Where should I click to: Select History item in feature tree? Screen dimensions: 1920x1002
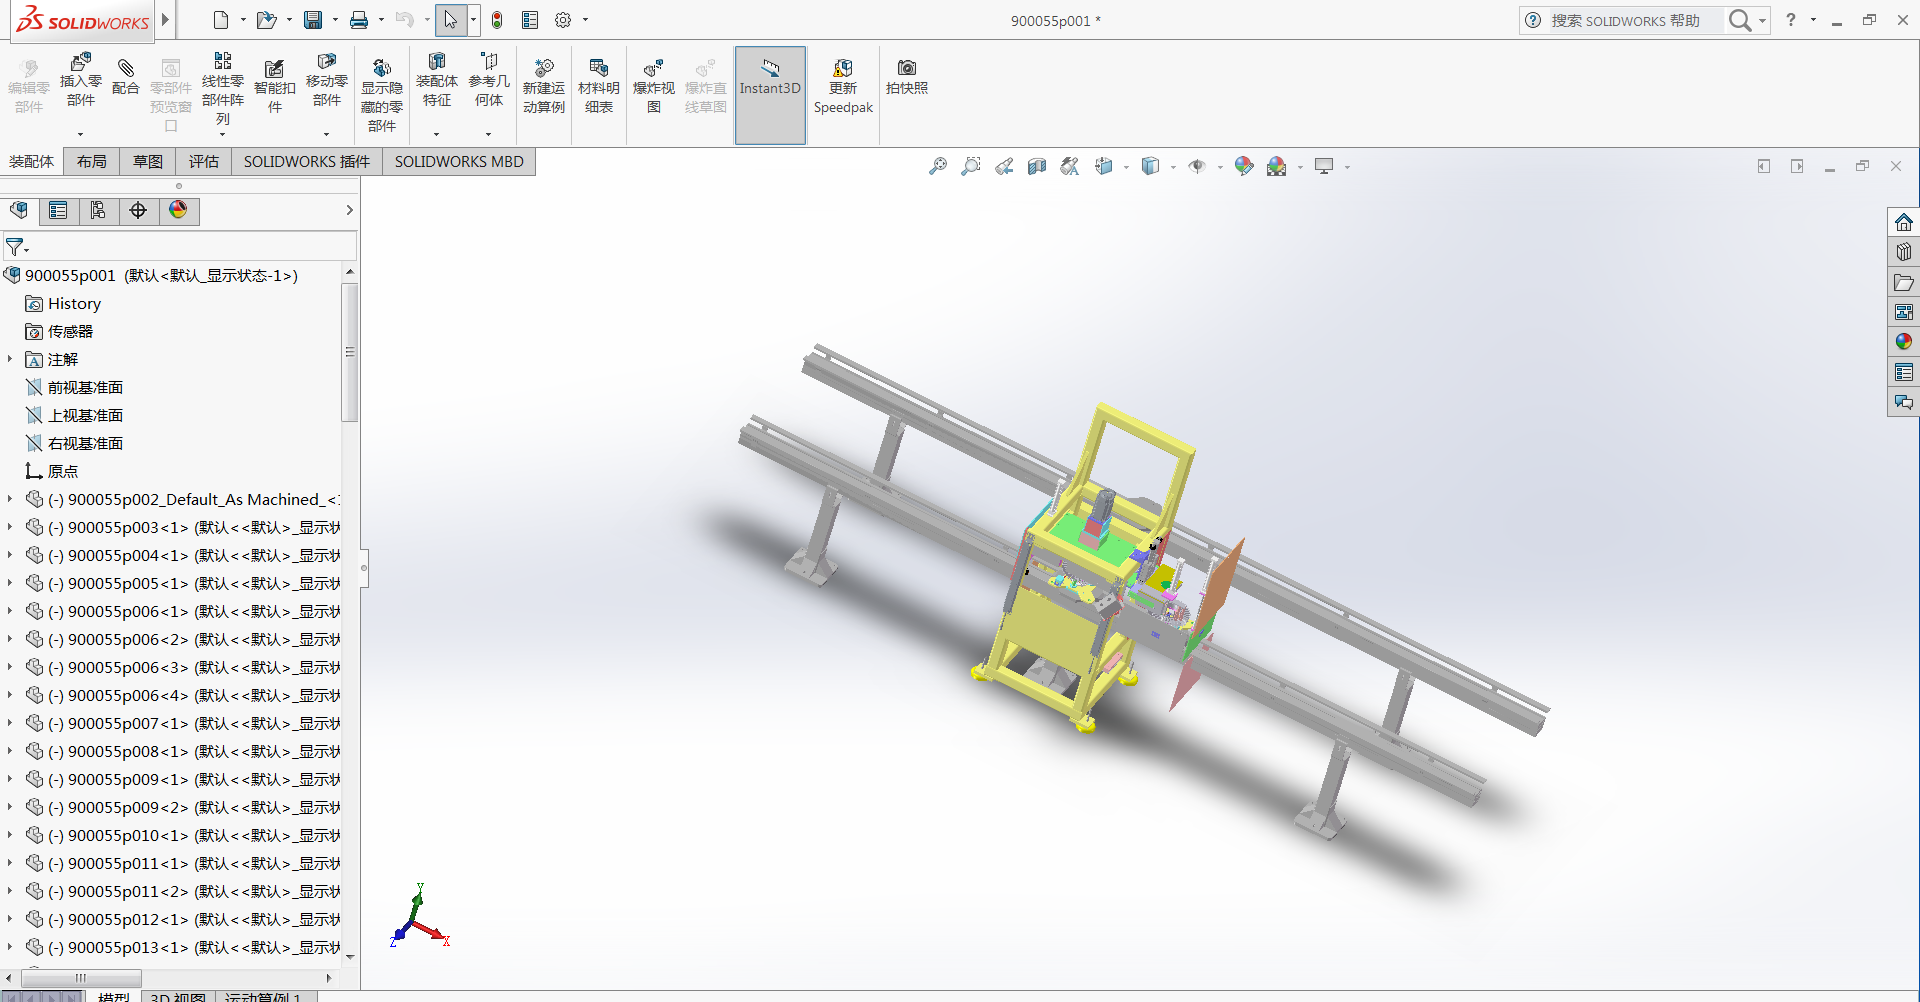[x=74, y=303]
